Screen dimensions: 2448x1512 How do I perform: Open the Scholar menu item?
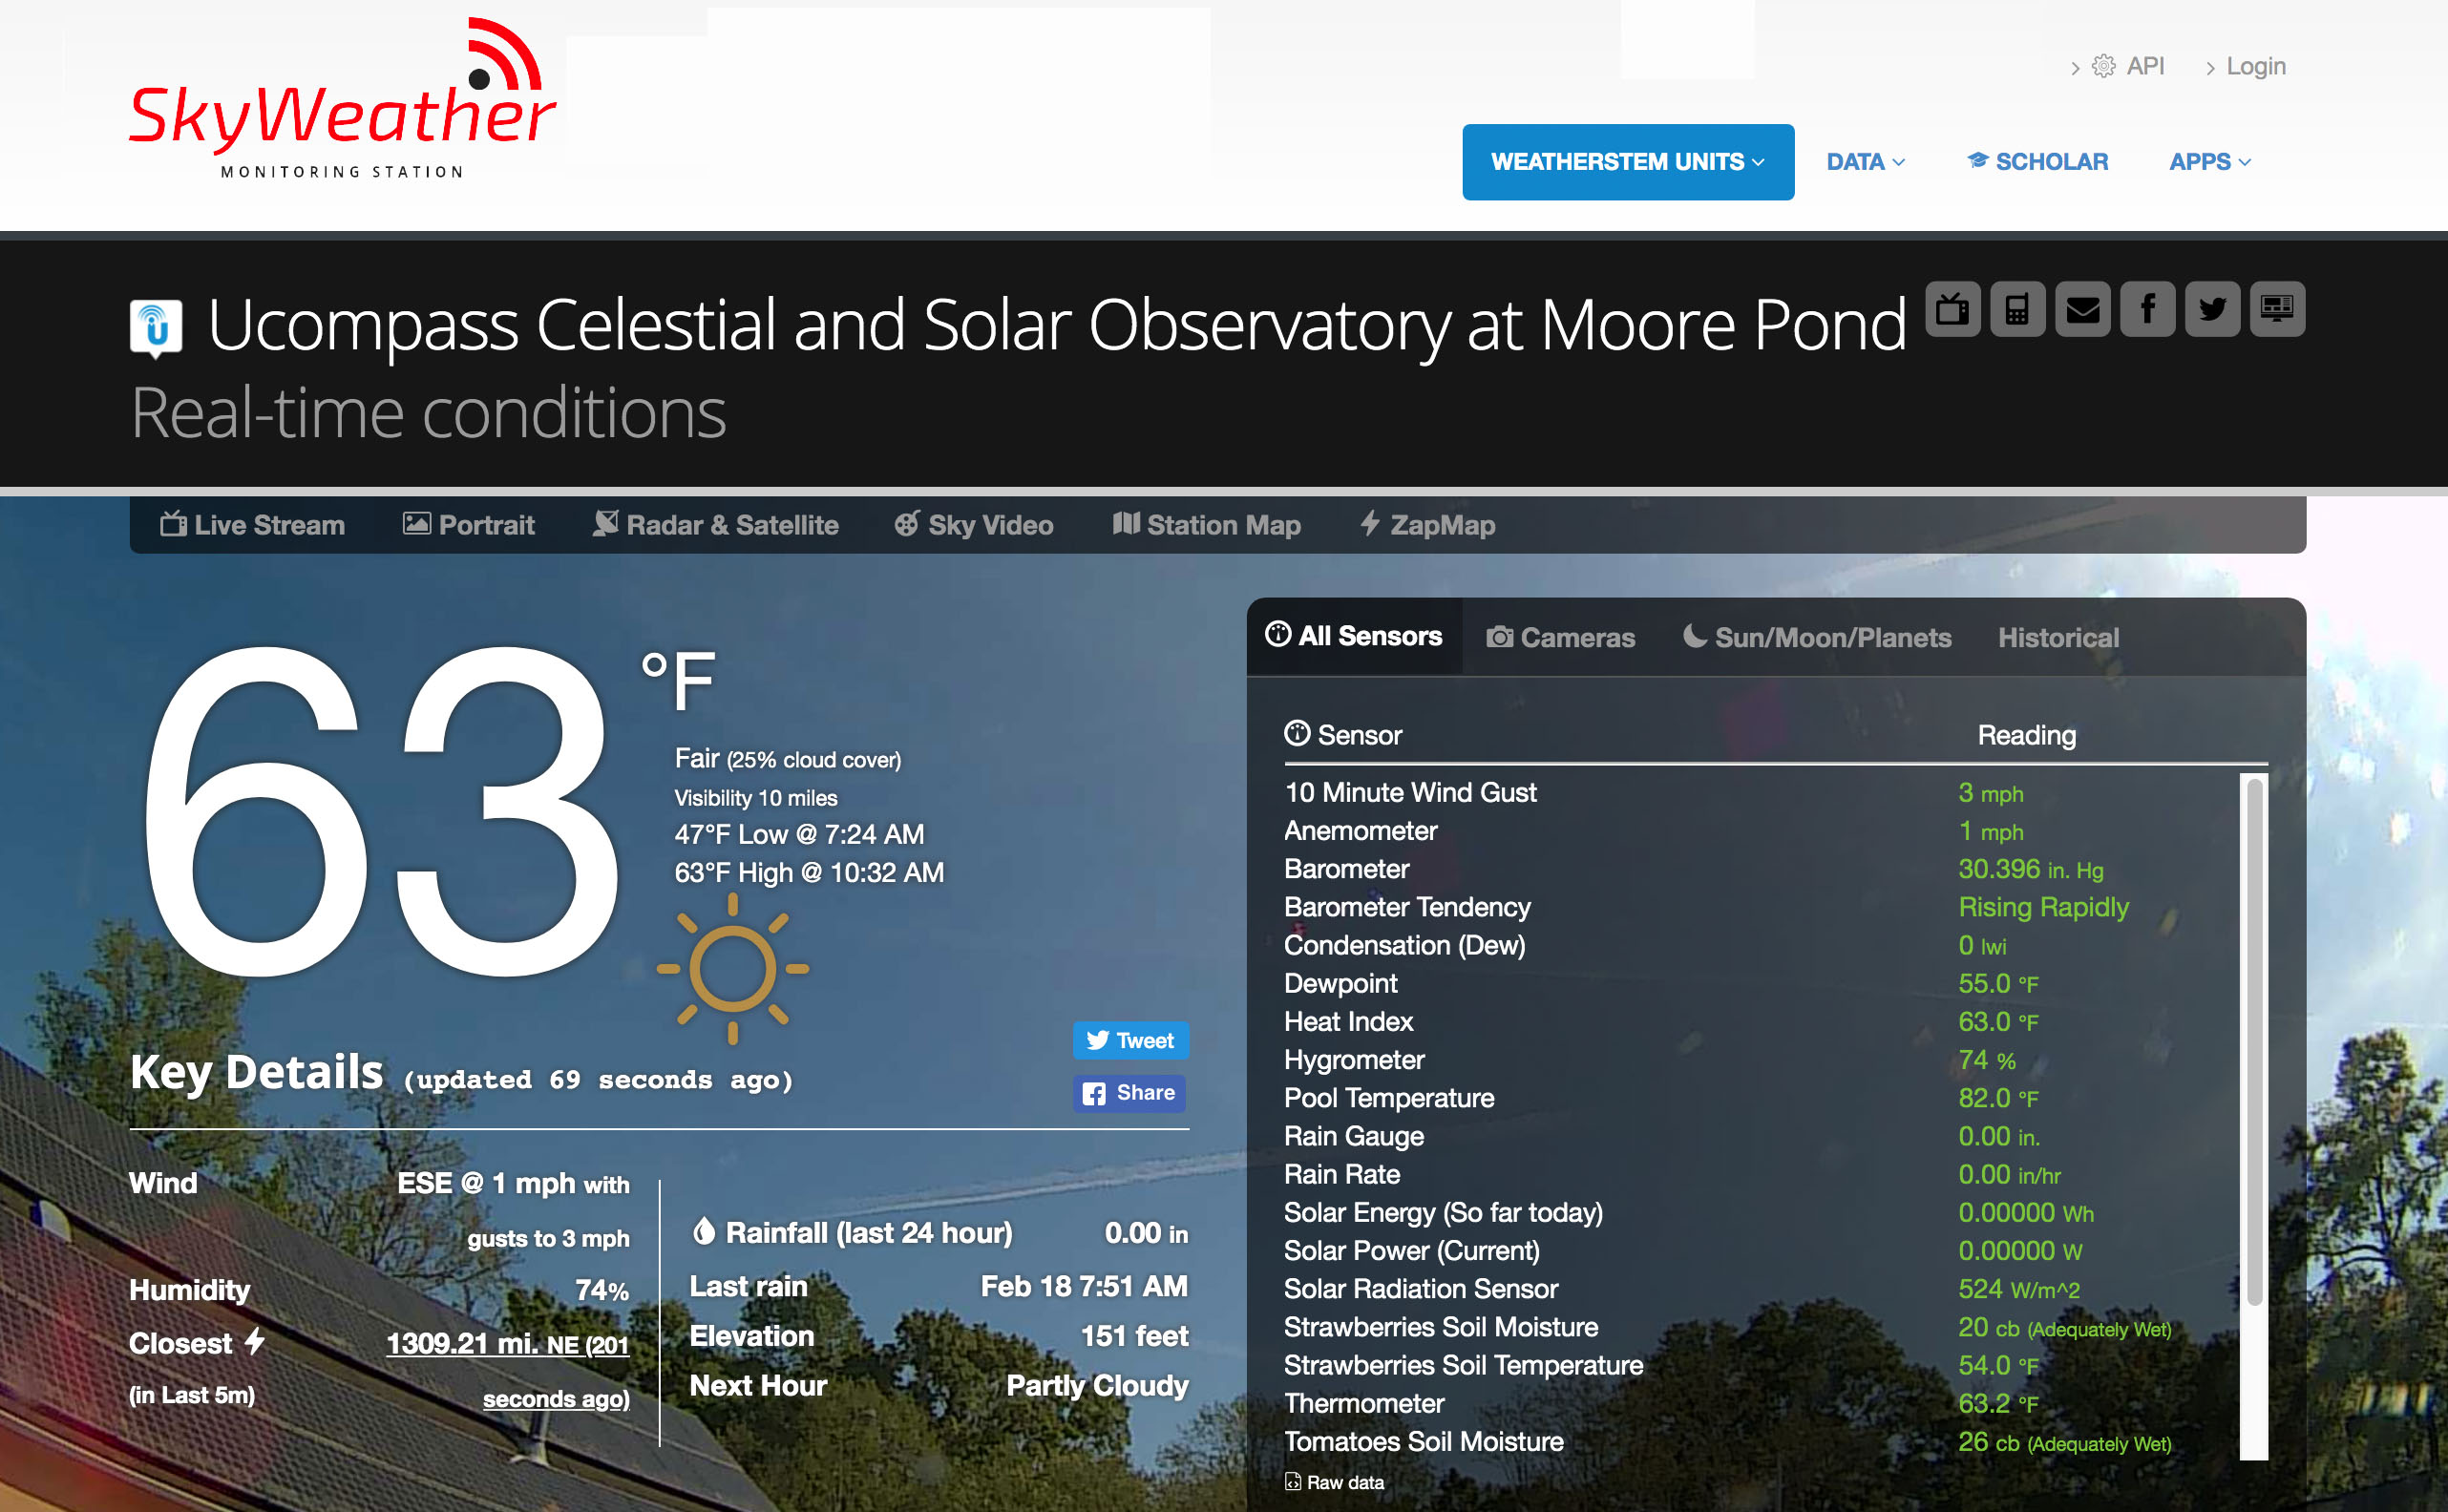pyautogui.click(x=2037, y=162)
